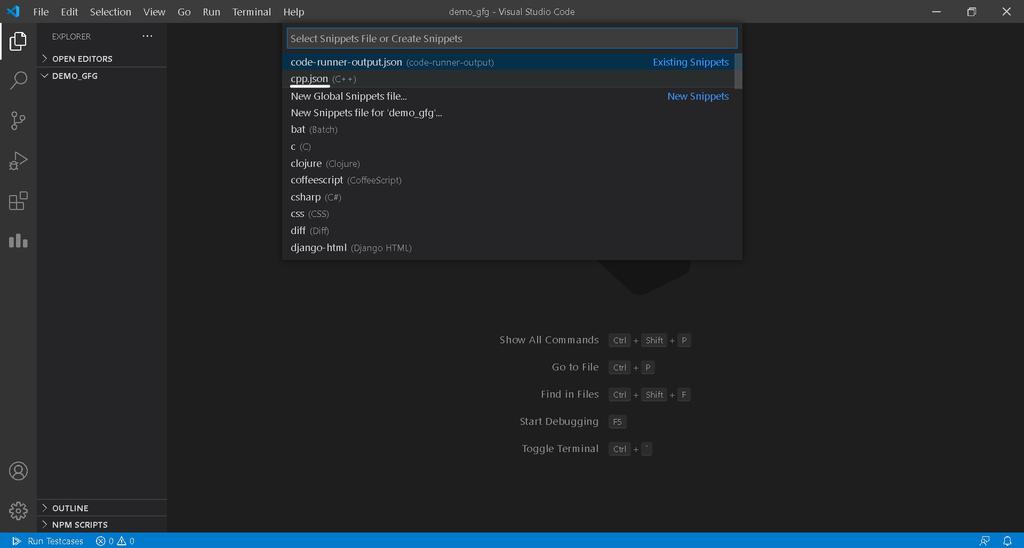Open the View menu

point(154,12)
